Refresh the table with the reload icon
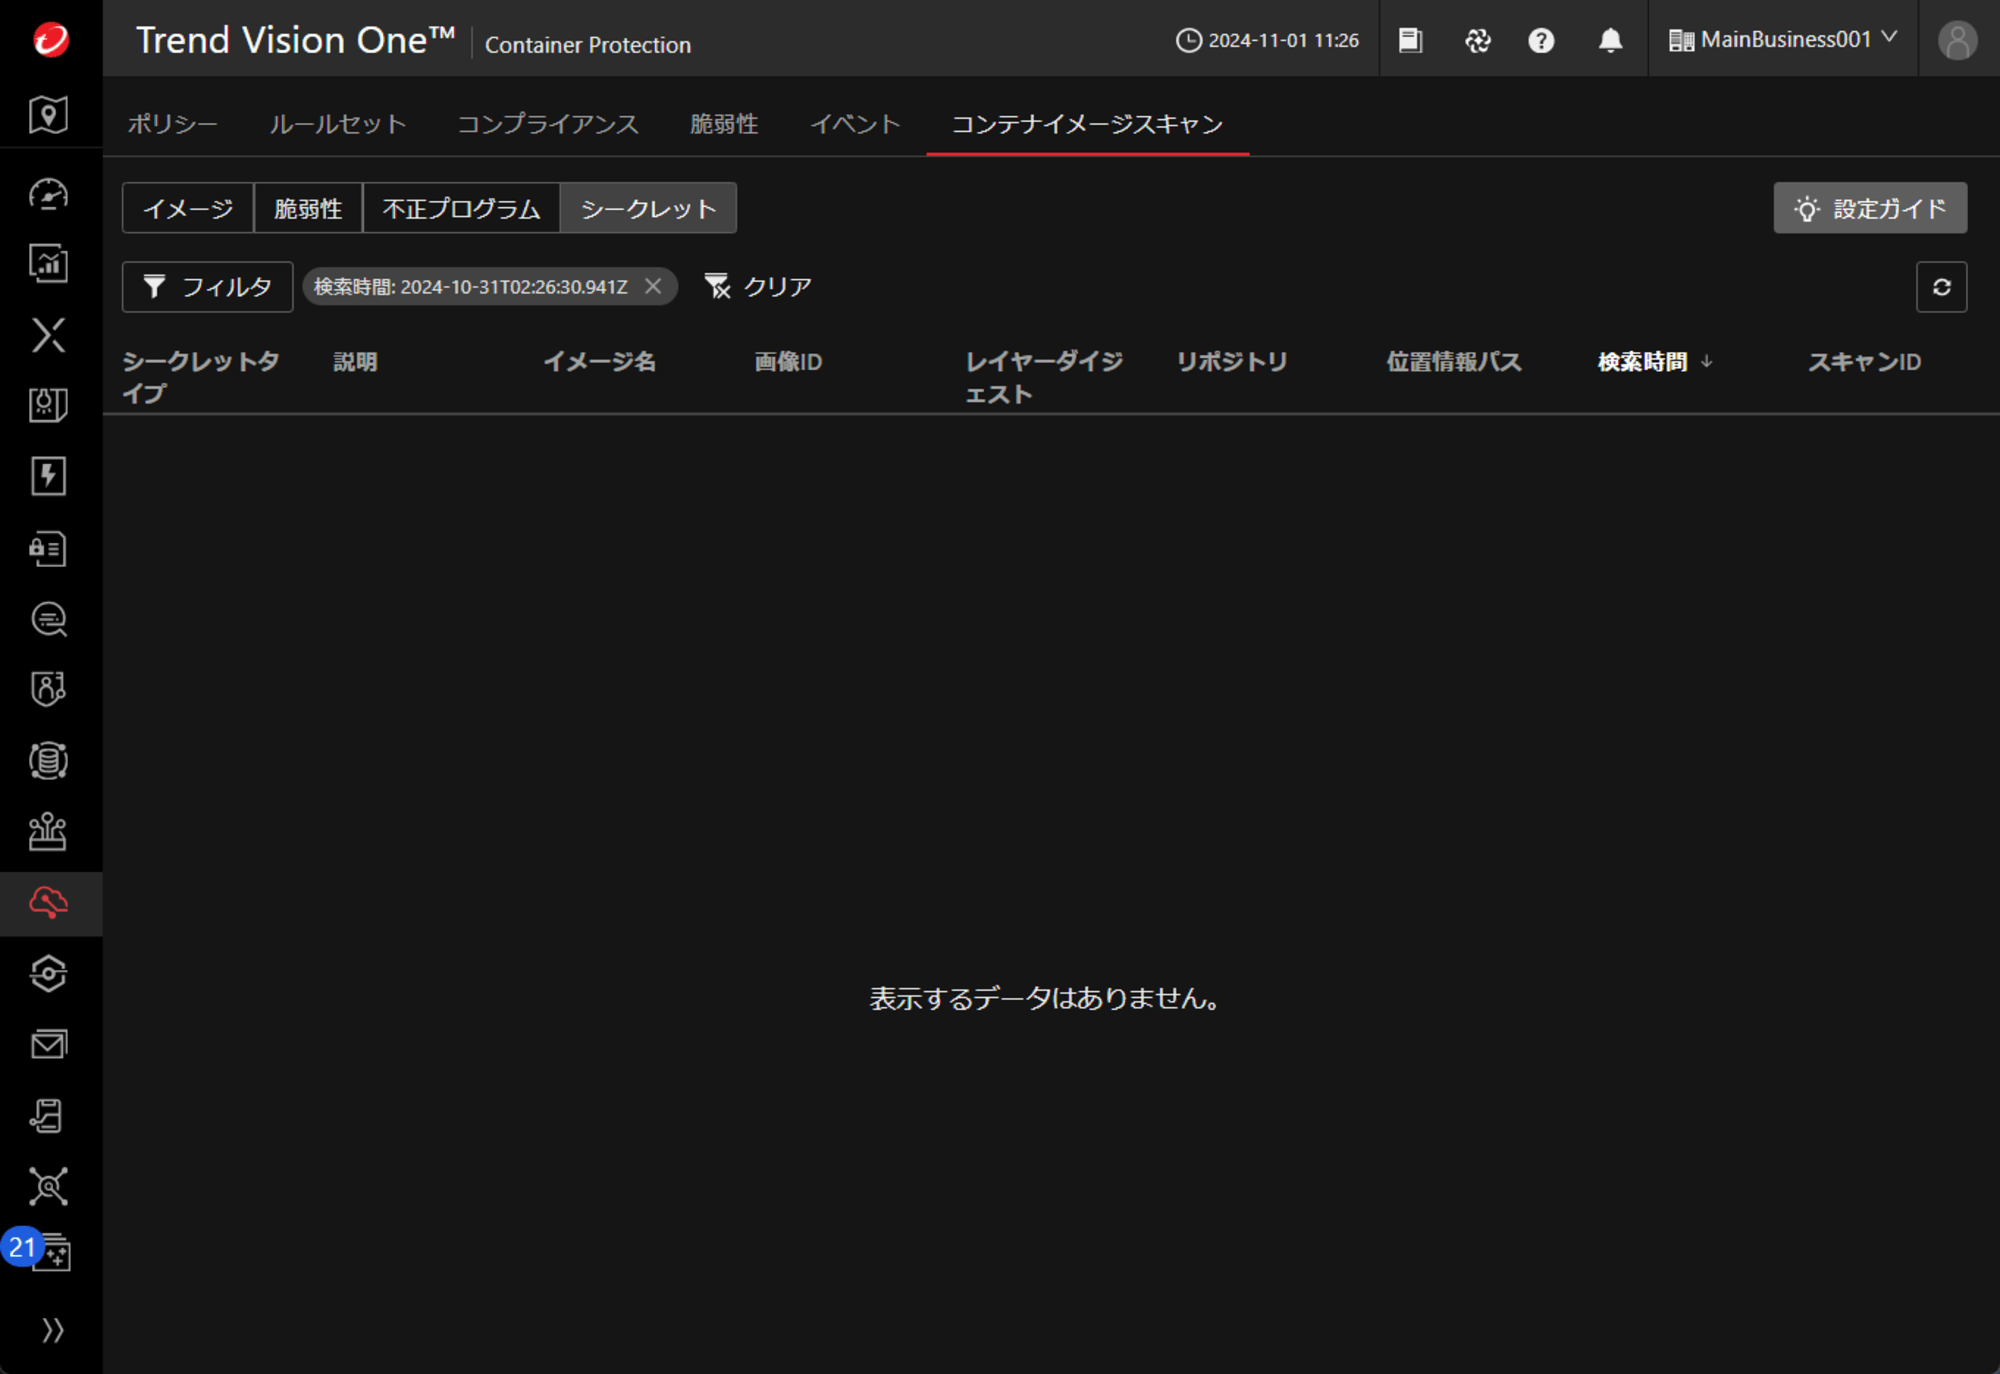Image resolution: width=2000 pixels, height=1374 pixels. [x=1941, y=287]
